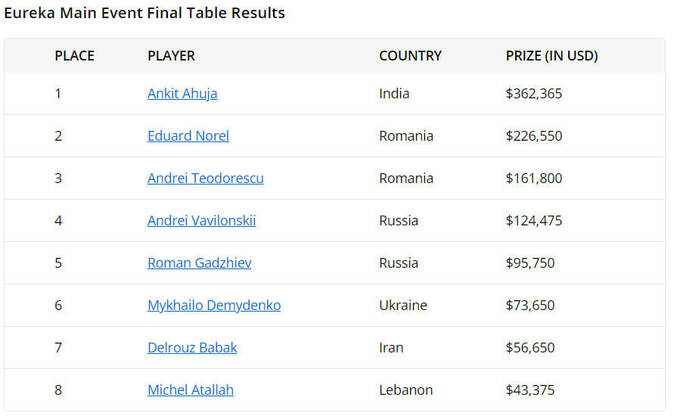Click the PRIZE (IN USD) column header
Screen dimensions: 680x419
point(552,56)
